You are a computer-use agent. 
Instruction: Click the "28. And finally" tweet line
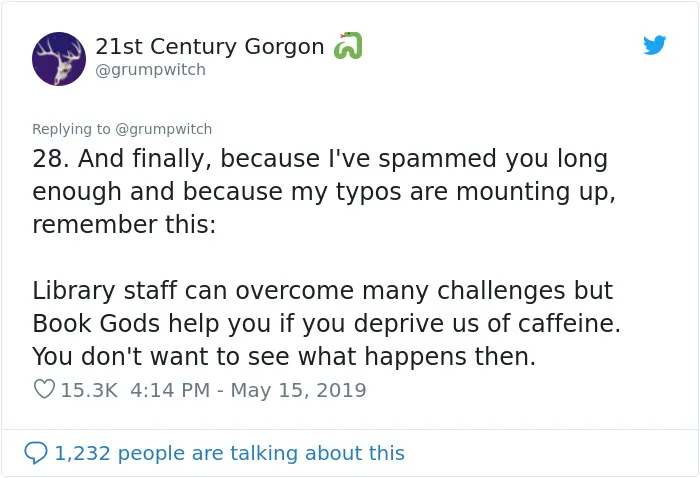click(320, 159)
